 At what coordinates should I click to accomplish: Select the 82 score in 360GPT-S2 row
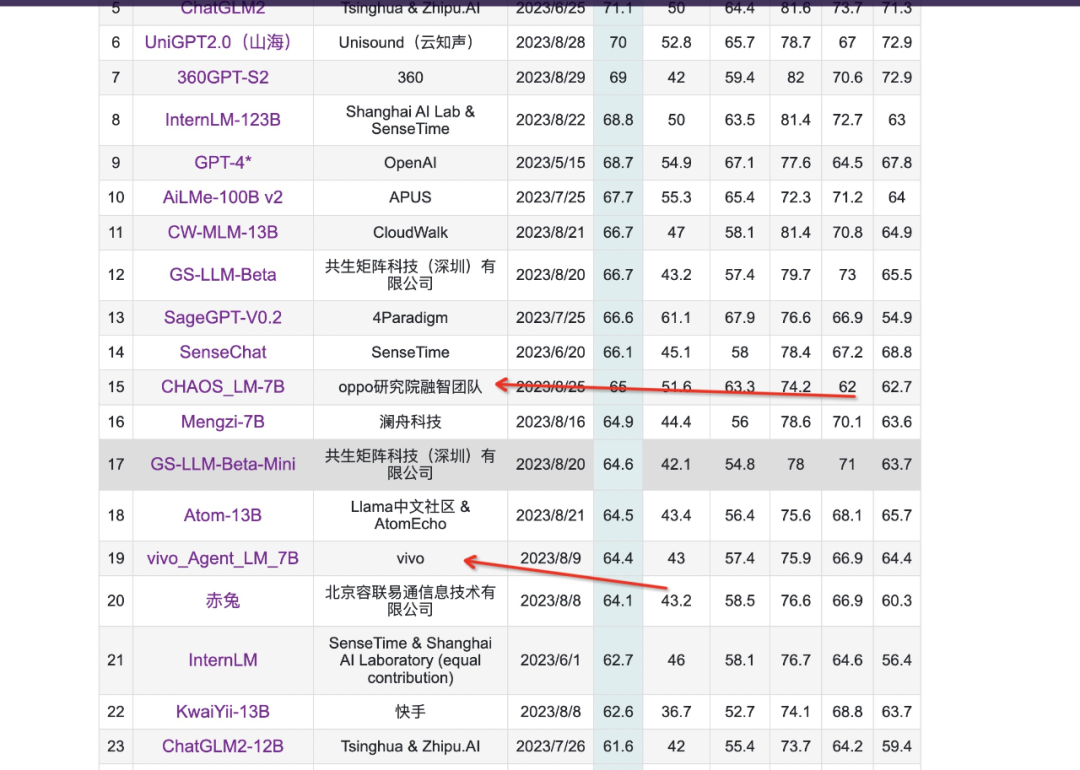(x=796, y=78)
